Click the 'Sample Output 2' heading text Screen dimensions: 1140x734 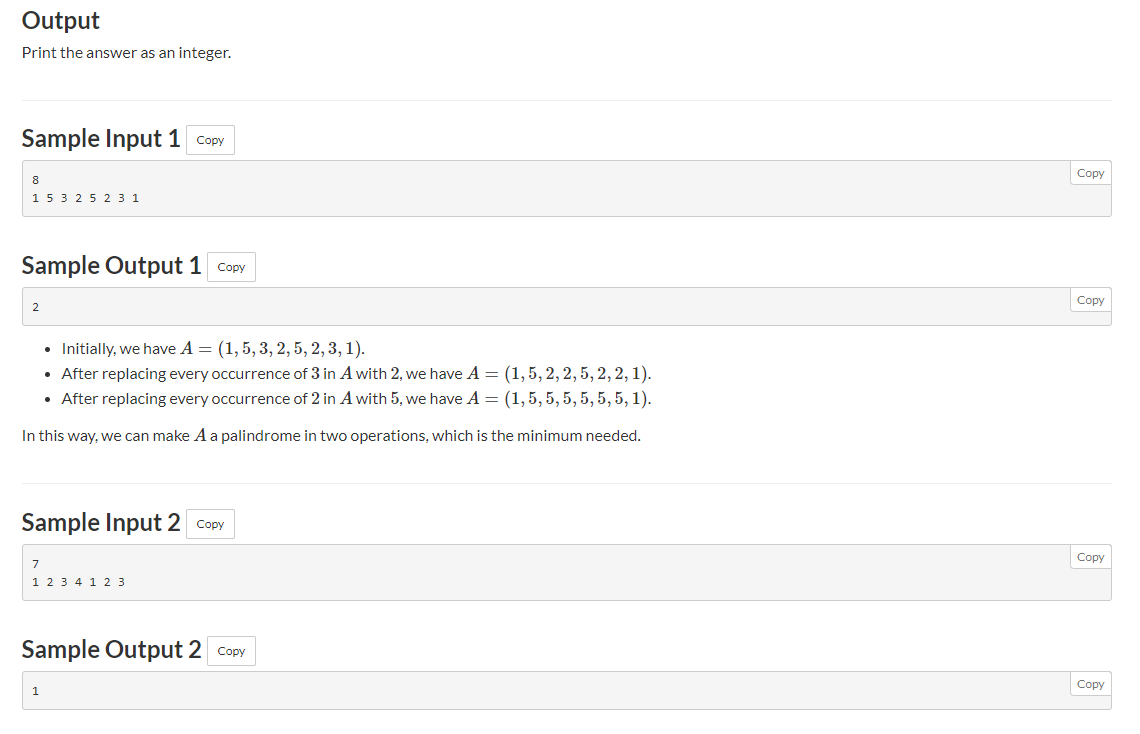pyautogui.click(x=111, y=650)
